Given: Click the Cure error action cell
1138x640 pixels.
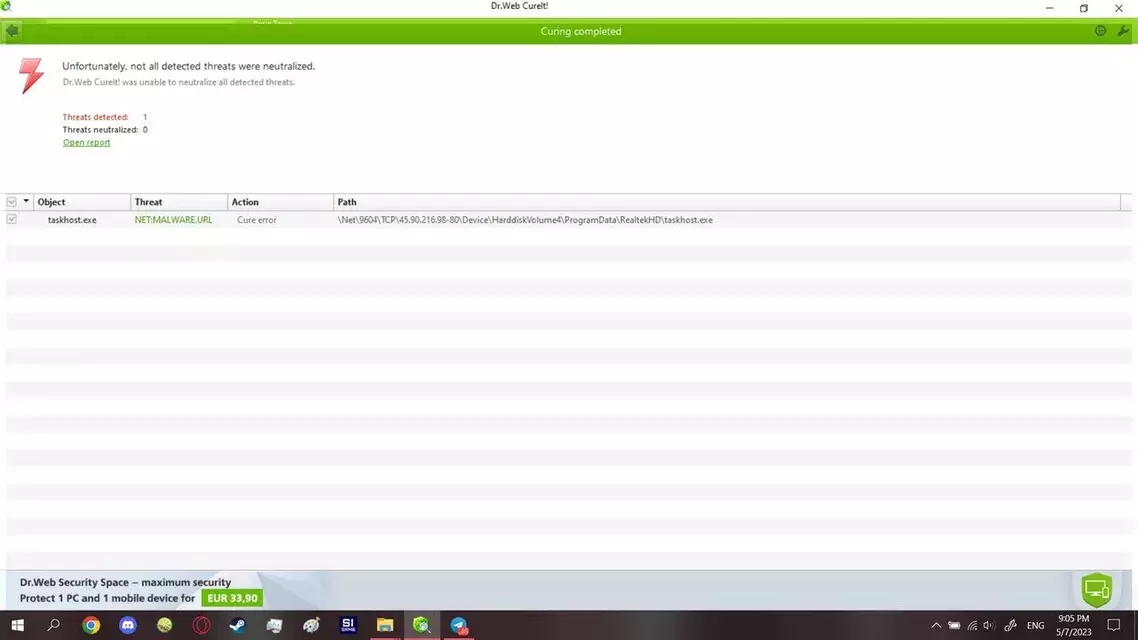Looking at the screenshot, I should [x=256, y=220].
